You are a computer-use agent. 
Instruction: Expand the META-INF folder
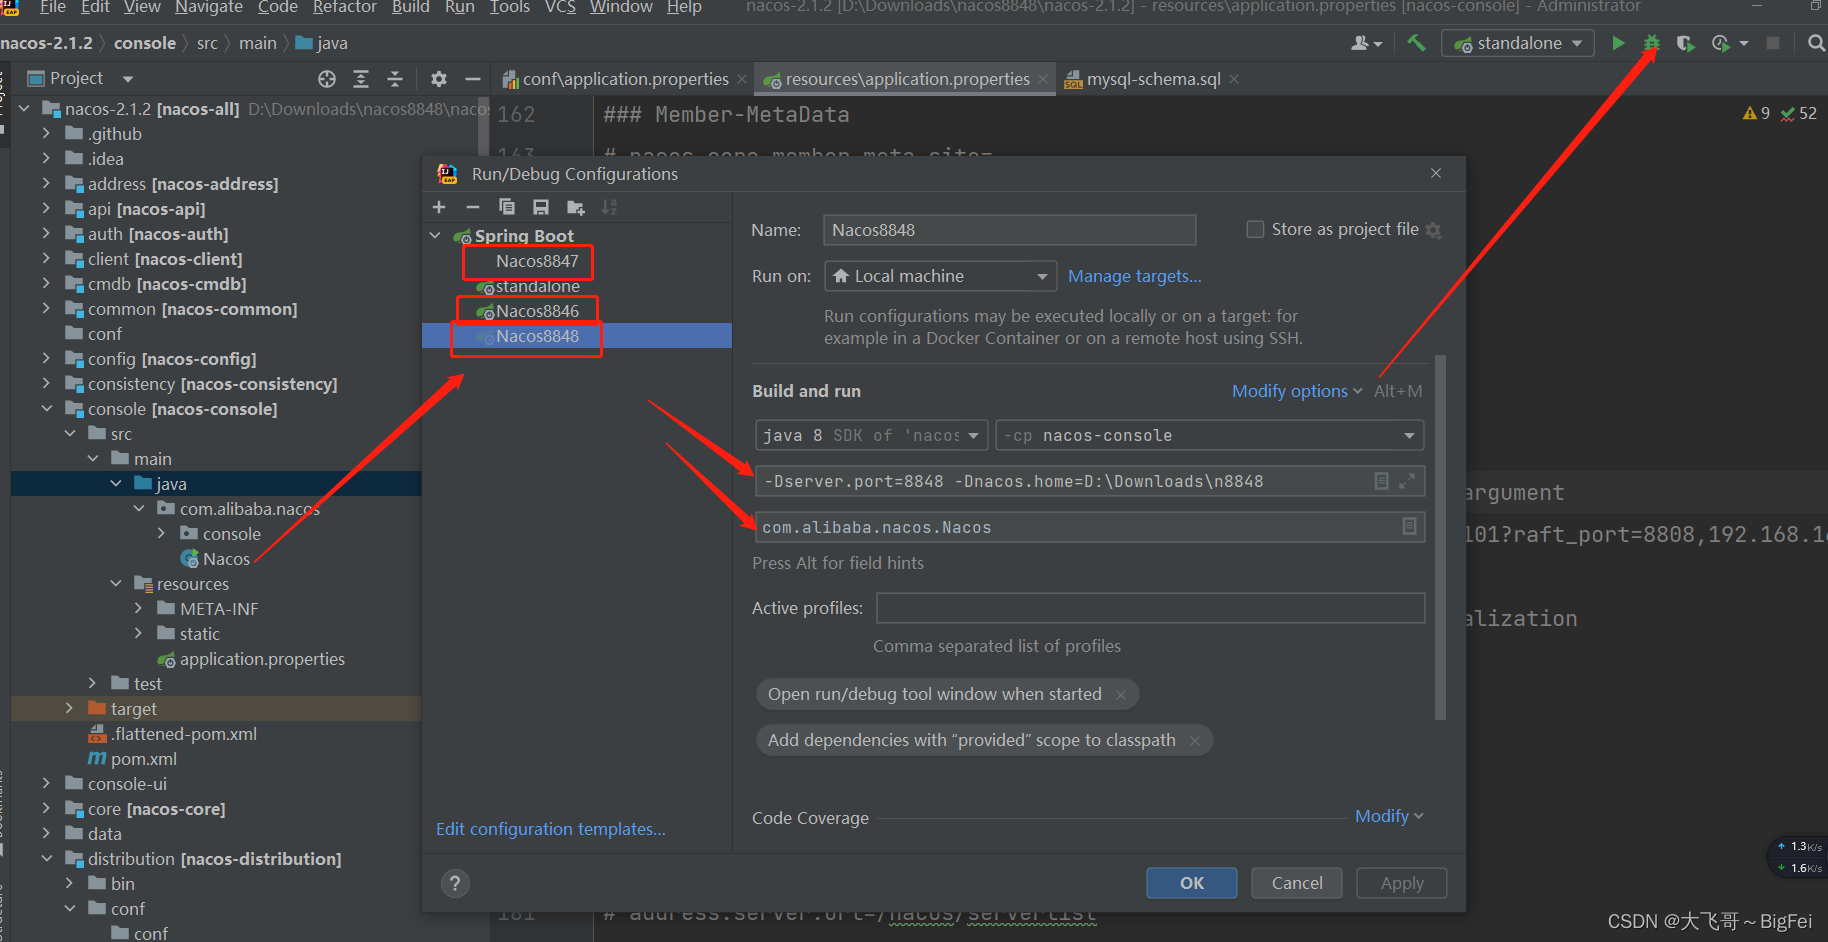click(138, 608)
